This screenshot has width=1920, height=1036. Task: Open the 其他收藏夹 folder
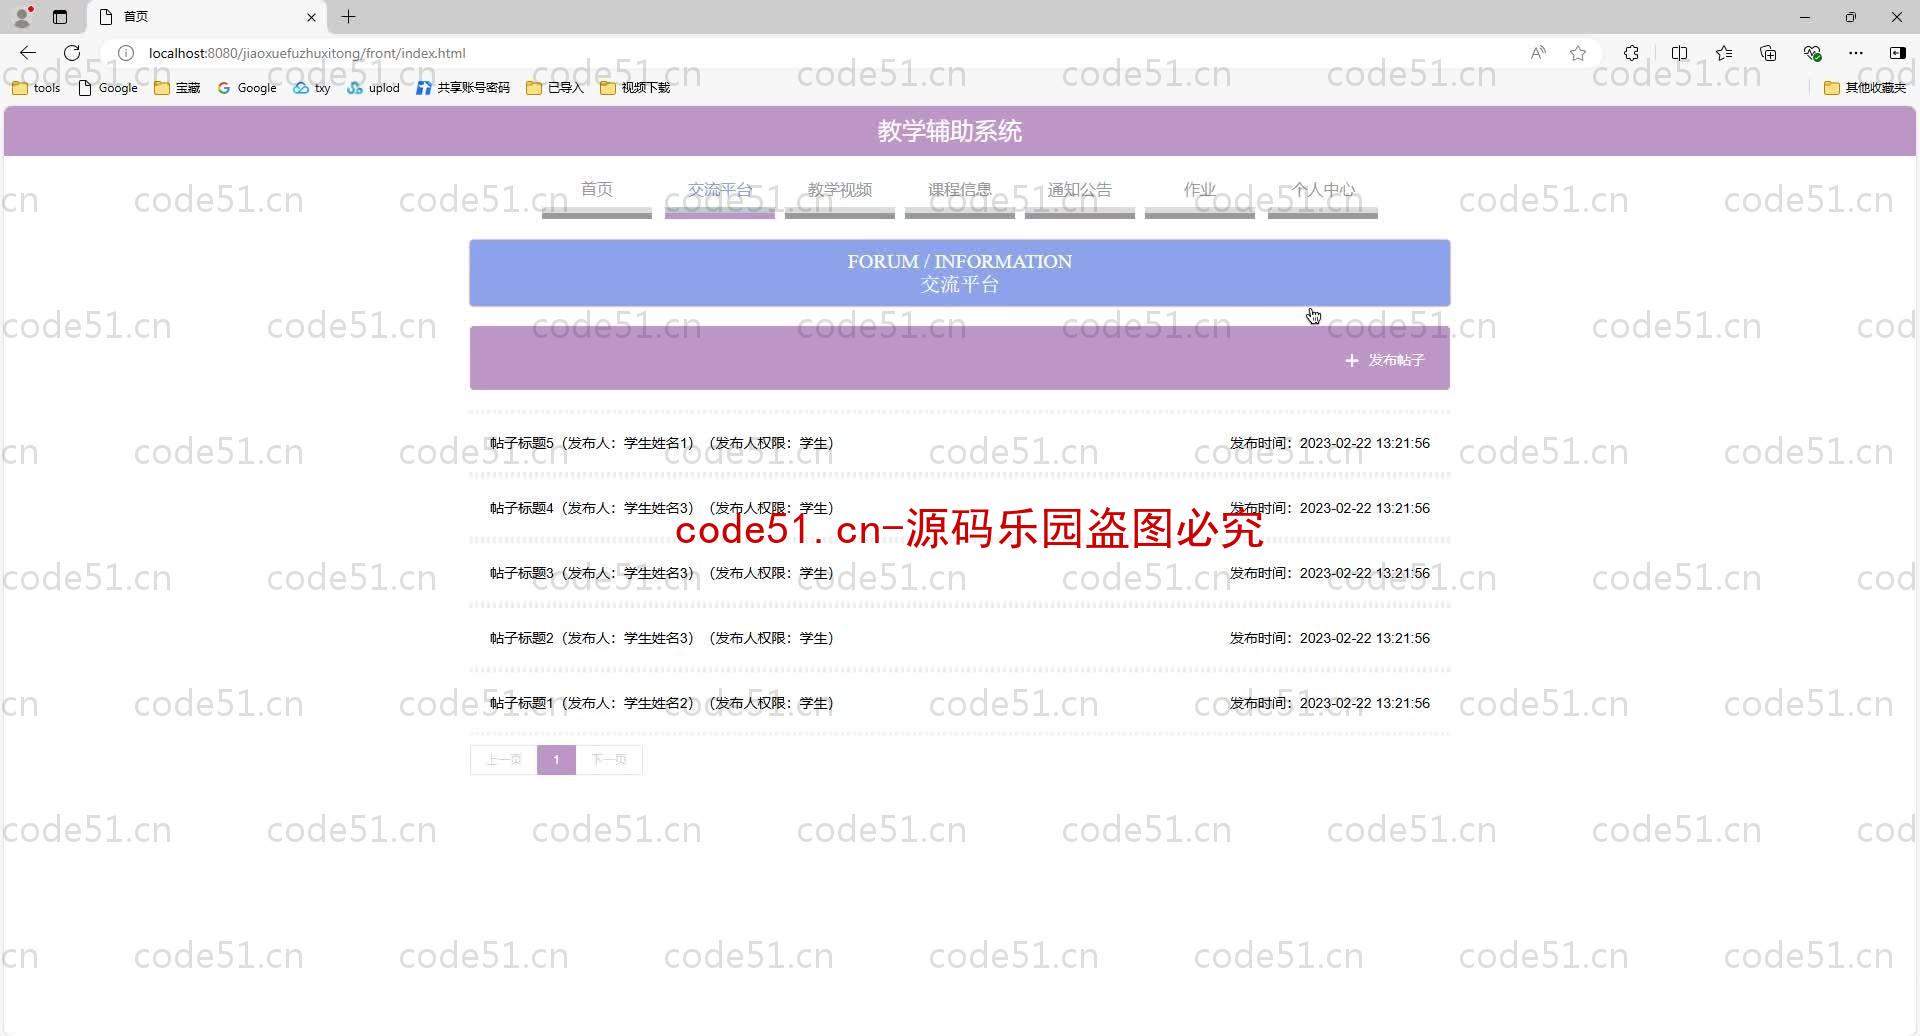pyautogui.click(x=1865, y=88)
